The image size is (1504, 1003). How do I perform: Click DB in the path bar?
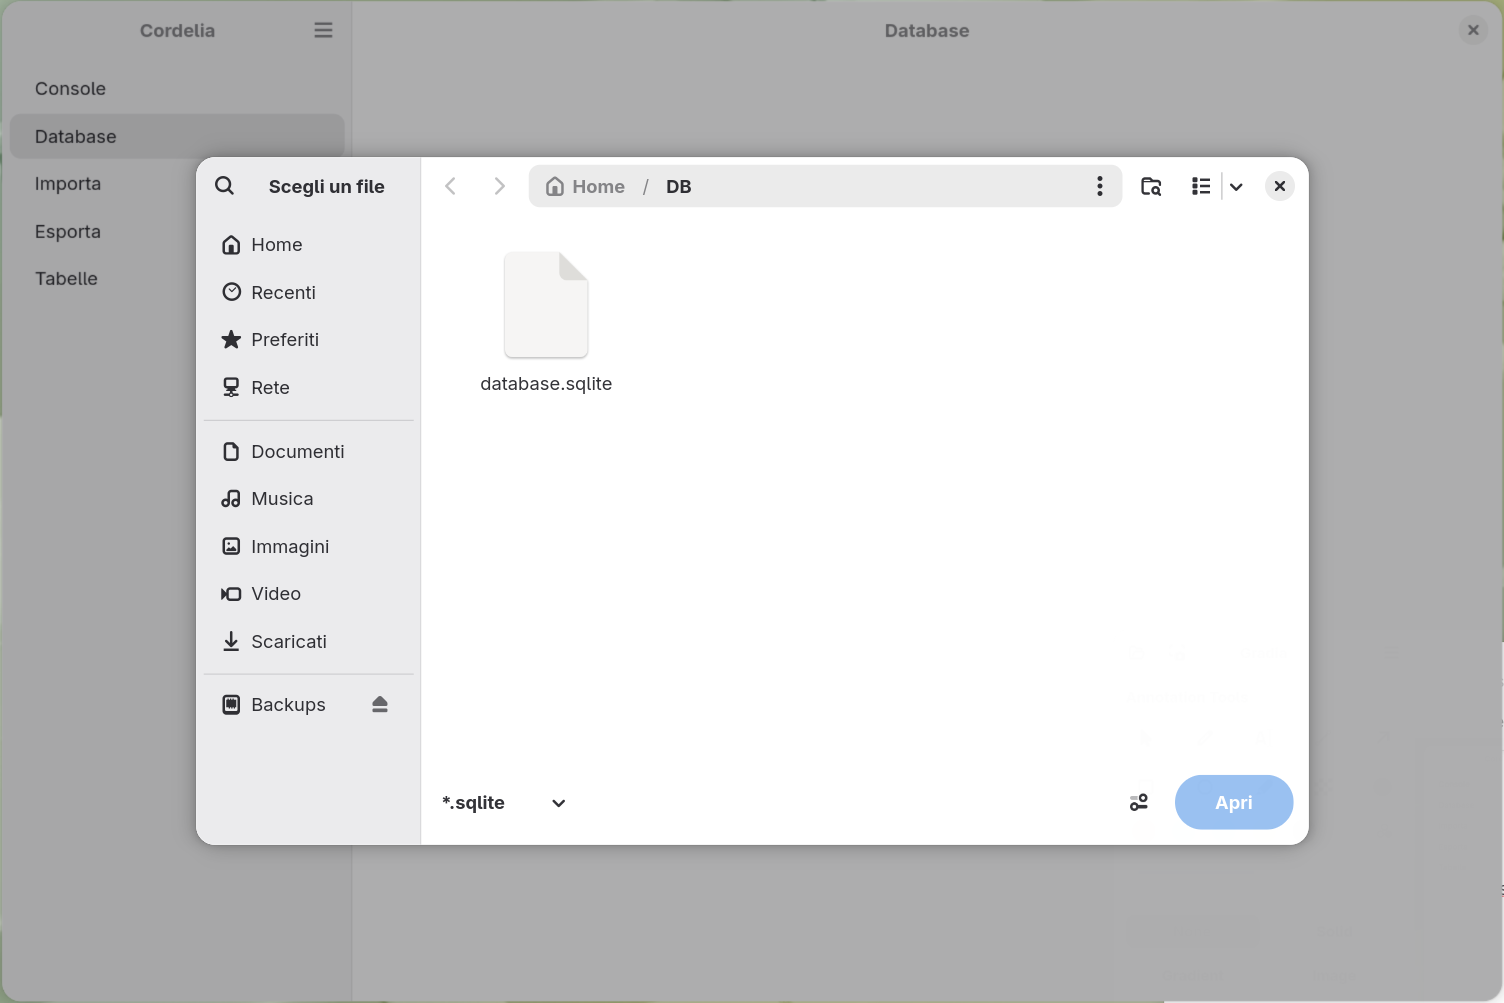(679, 187)
